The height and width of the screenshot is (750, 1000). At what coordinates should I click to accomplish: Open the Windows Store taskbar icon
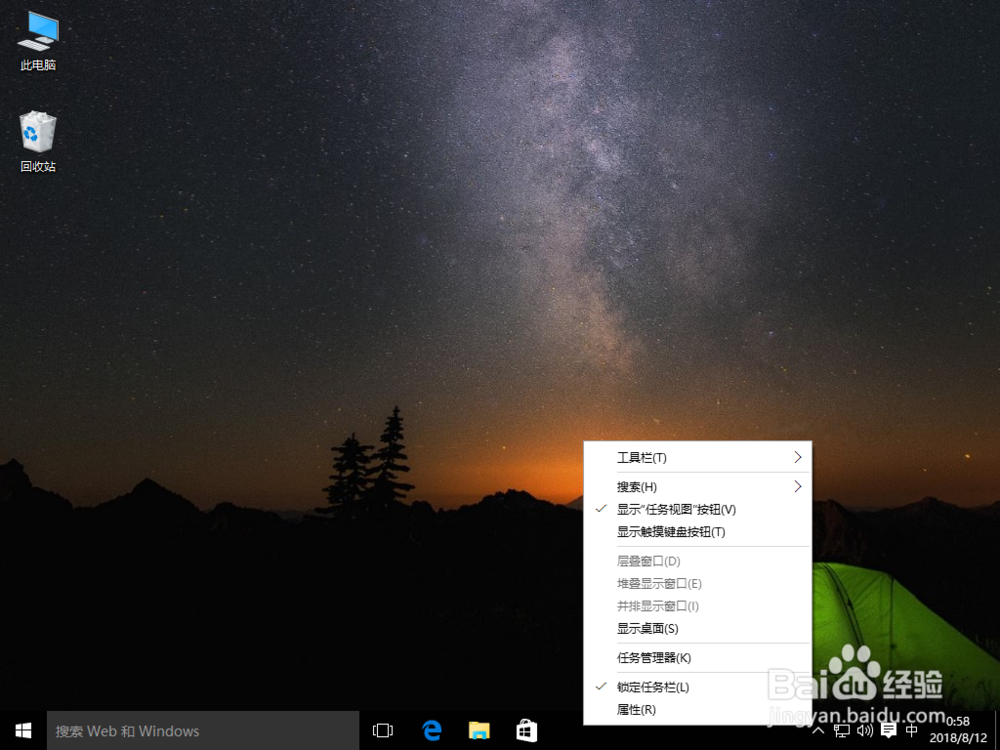pos(526,730)
